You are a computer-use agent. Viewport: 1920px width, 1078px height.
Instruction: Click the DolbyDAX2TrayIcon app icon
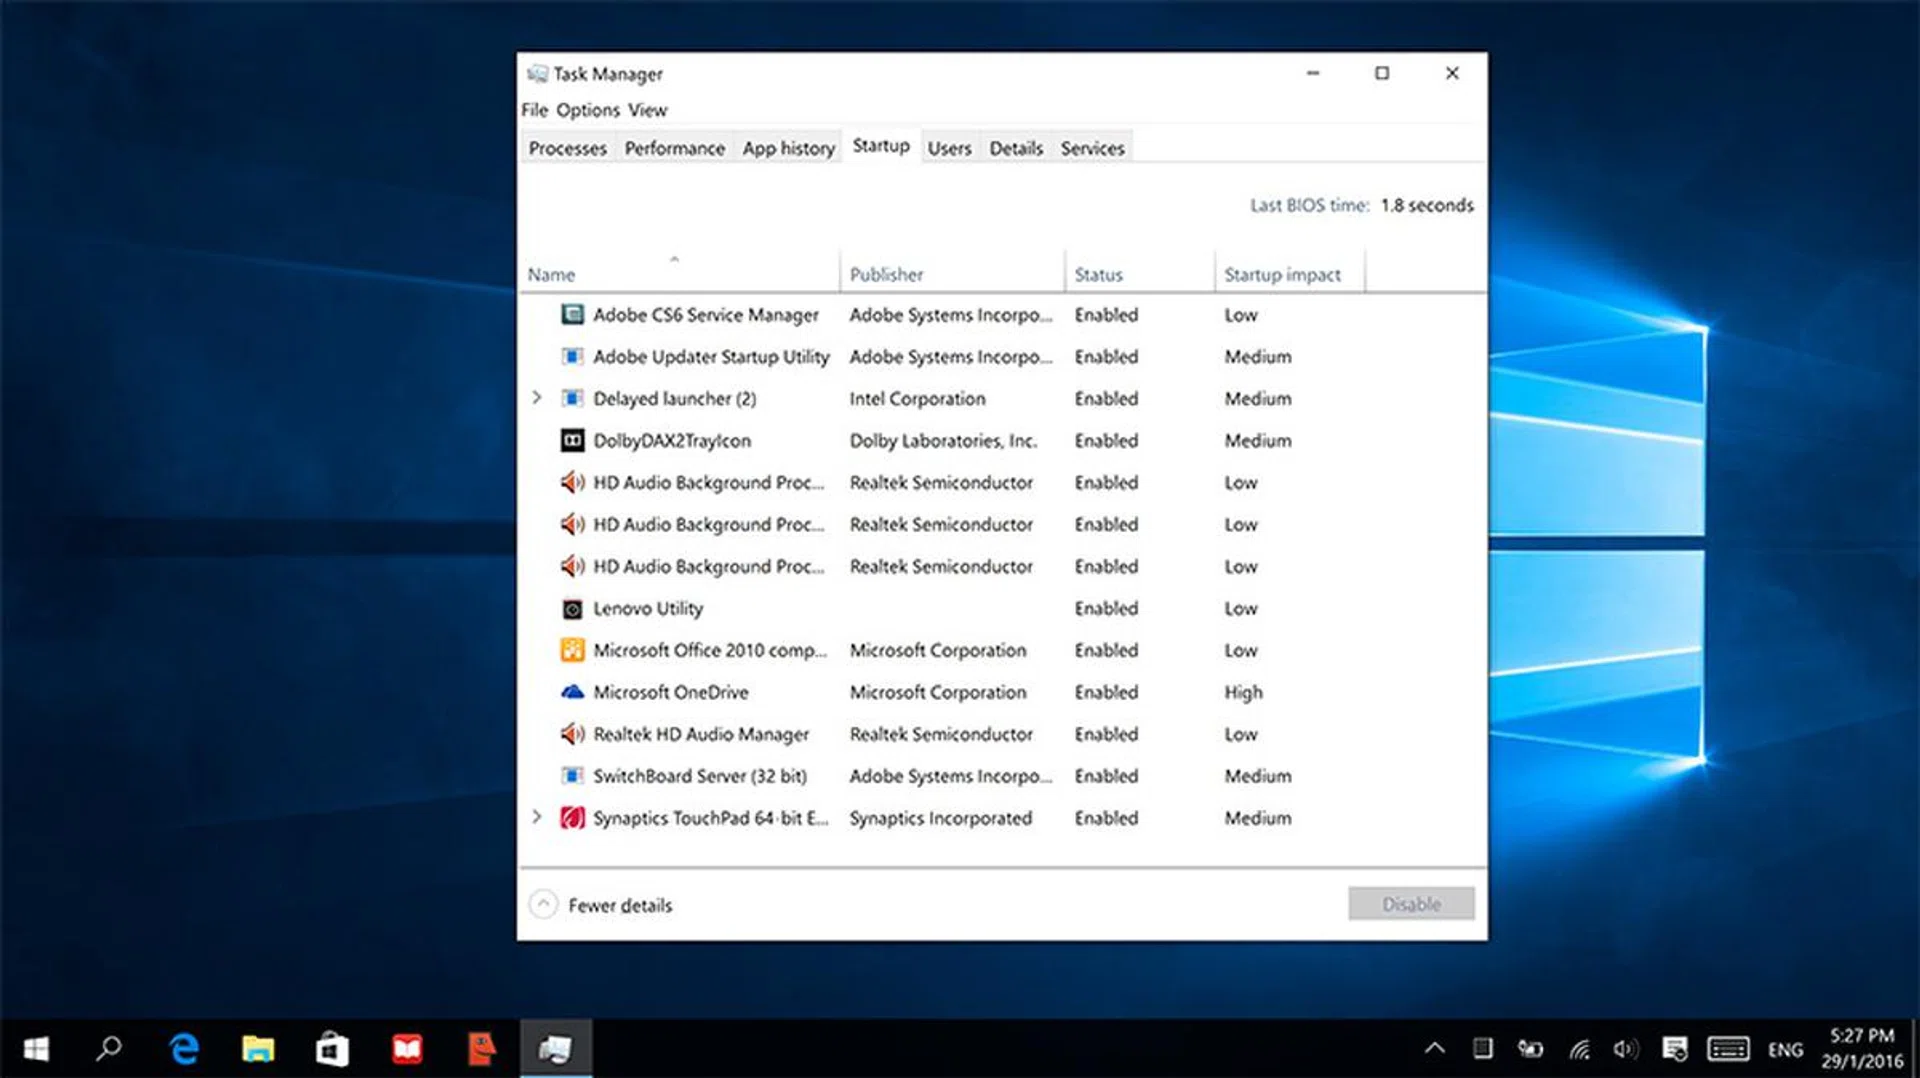(x=572, y=440)
